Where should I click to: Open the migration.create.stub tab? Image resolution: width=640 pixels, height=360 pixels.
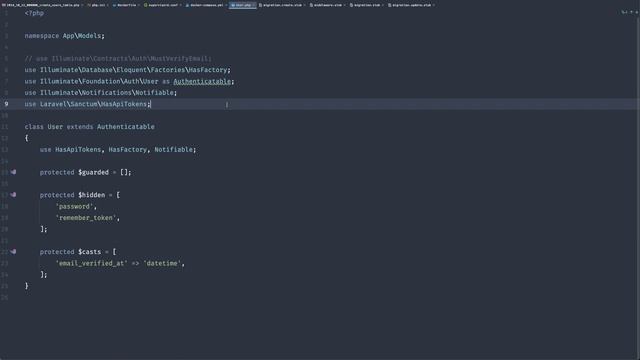[x=282, y=5]
